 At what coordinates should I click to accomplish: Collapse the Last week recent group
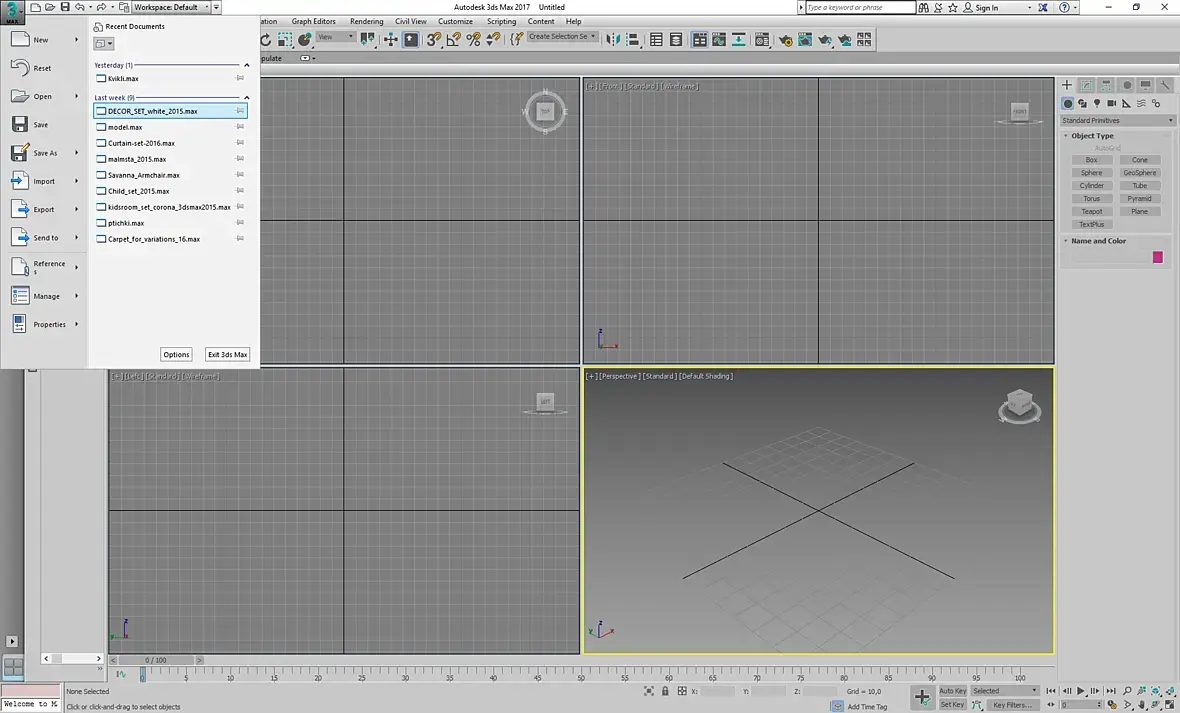[x=246, y=98]
